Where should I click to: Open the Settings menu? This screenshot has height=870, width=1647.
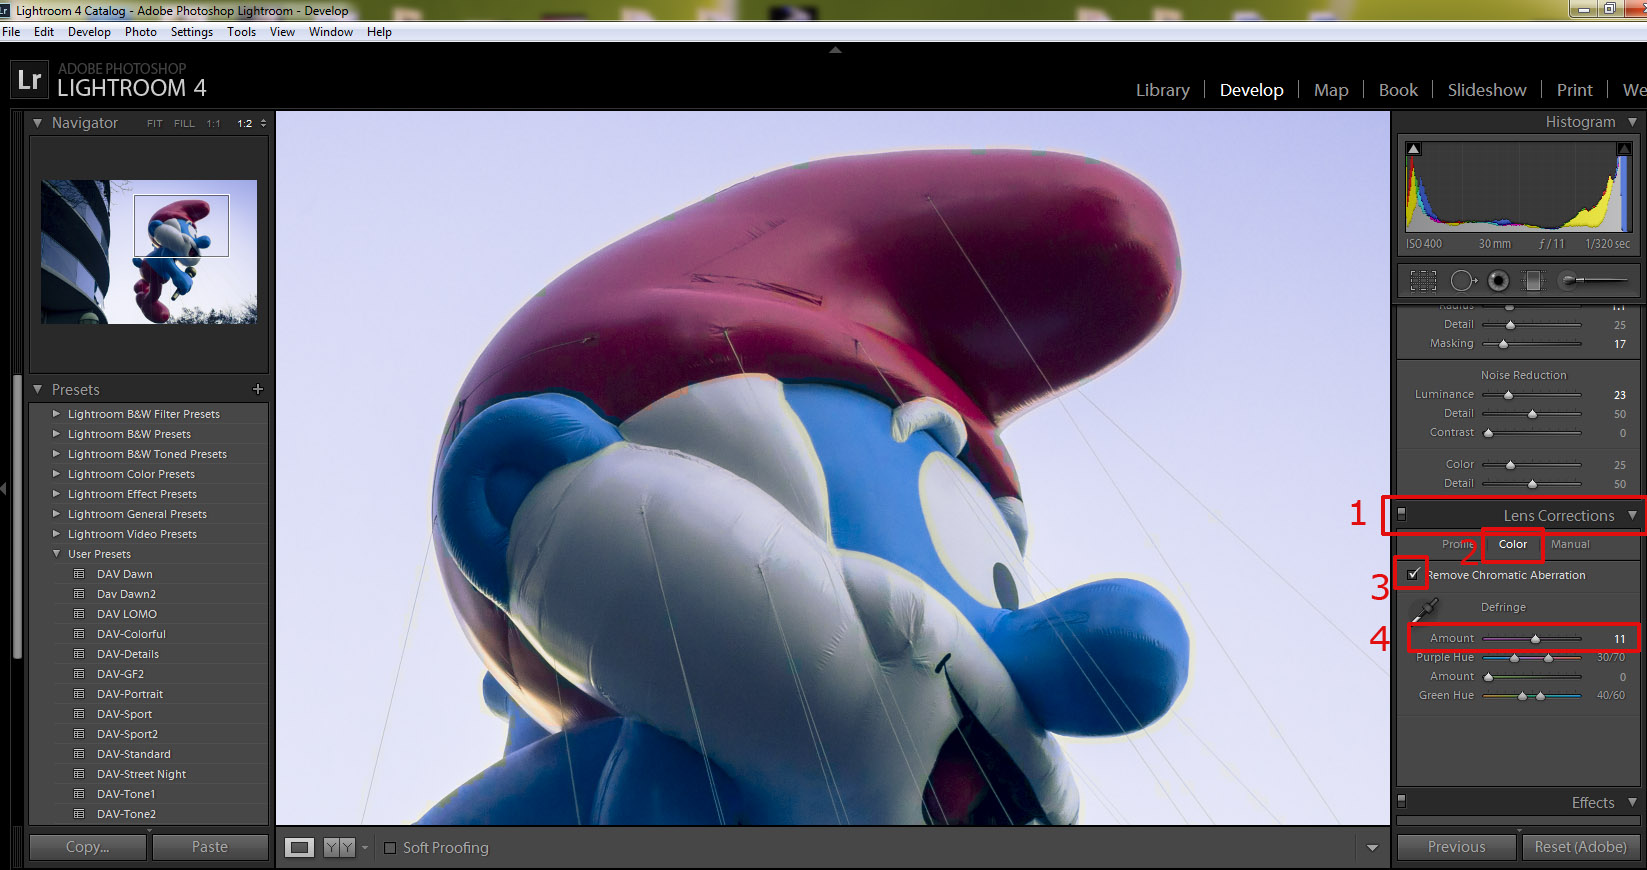[191, 32]
